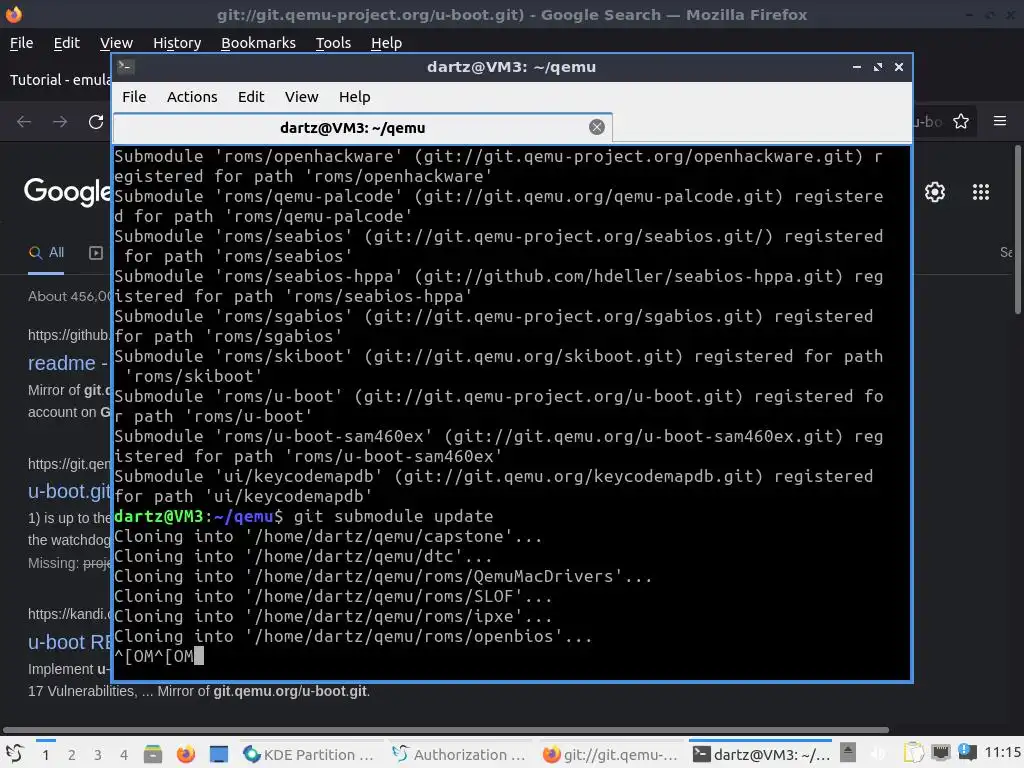Screen dimensions: 1024x768
Task: Open the clipboard manager tray icon
Action: coord(914,754)
